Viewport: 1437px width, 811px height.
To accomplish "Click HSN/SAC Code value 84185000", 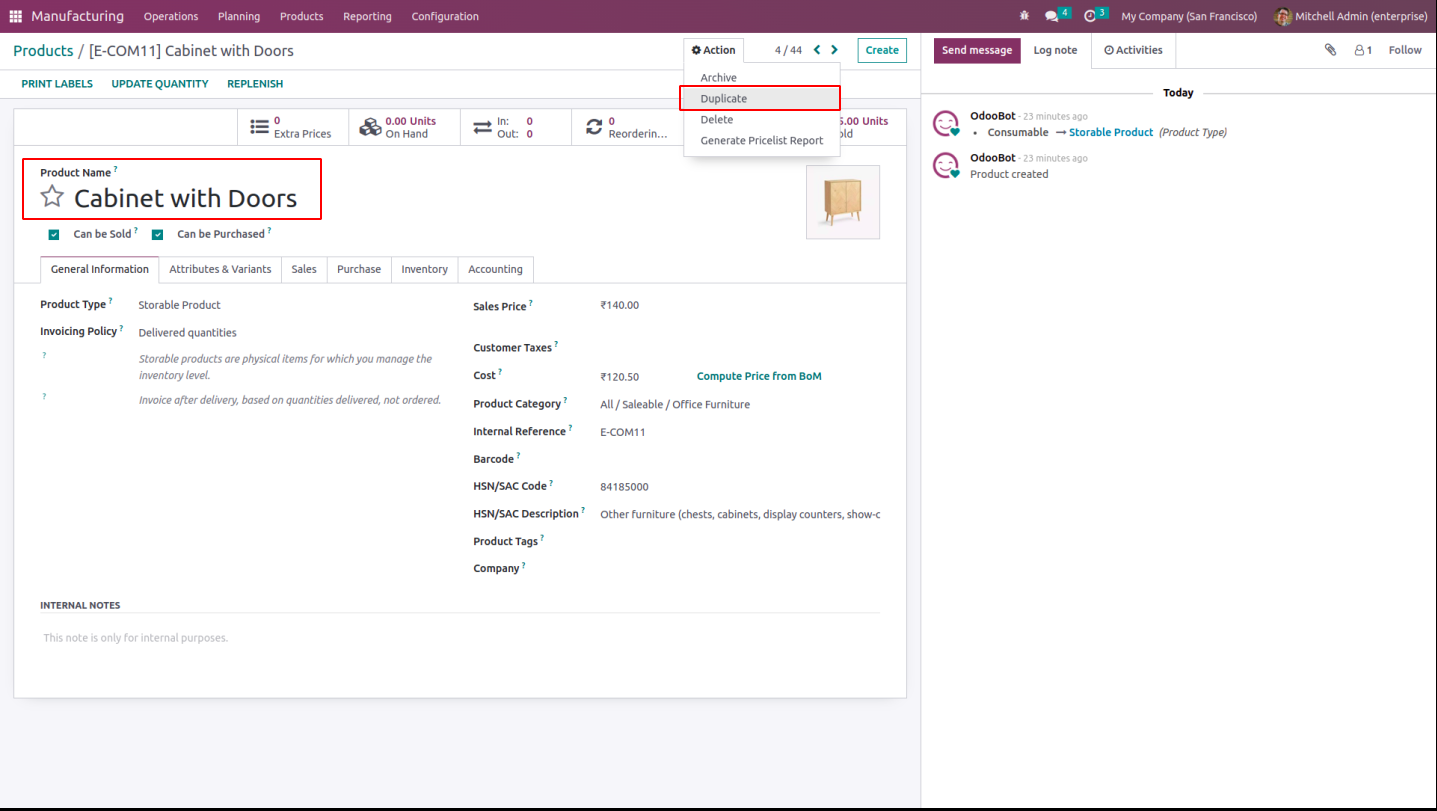I will point(624,487).
